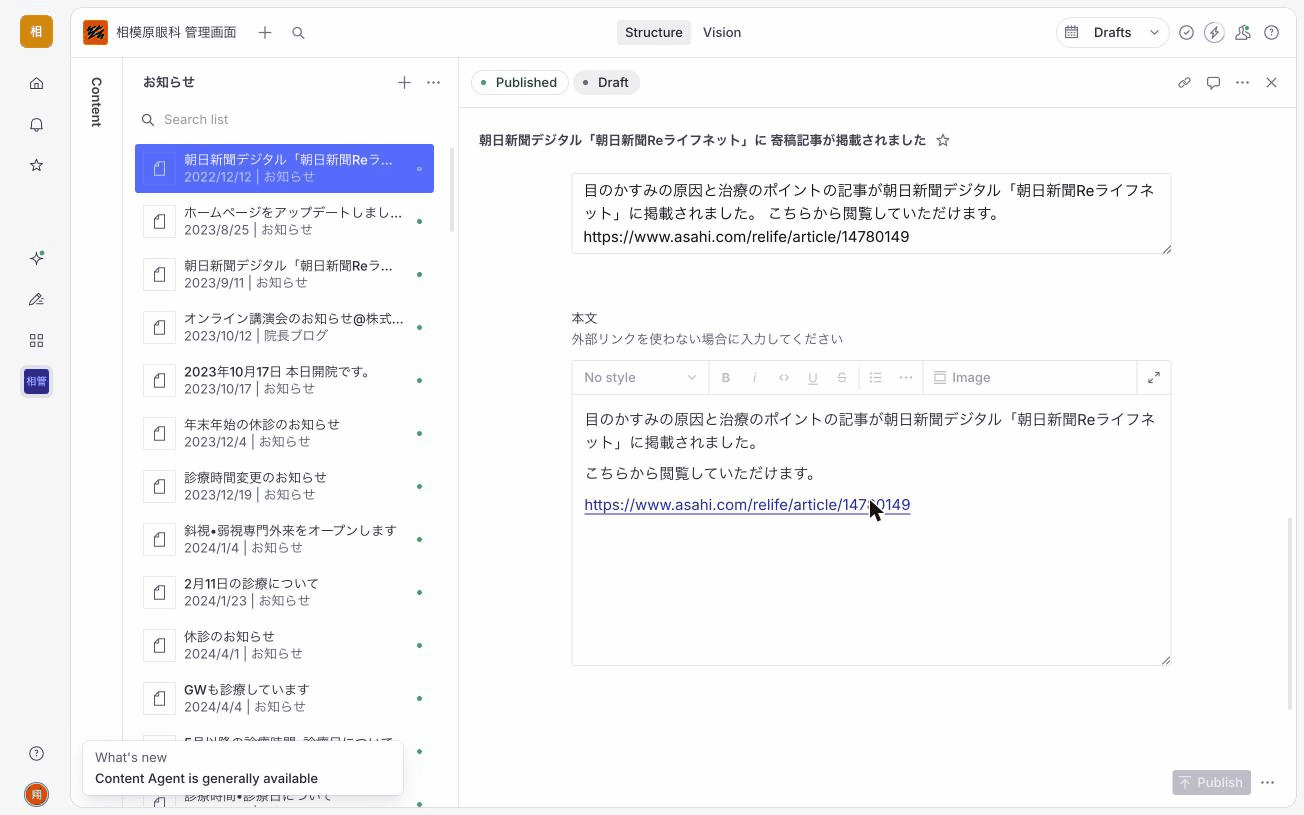This screenshot has width=1304, height=815.
Task: Copy document link with link icon
Action: [1184, 82]
